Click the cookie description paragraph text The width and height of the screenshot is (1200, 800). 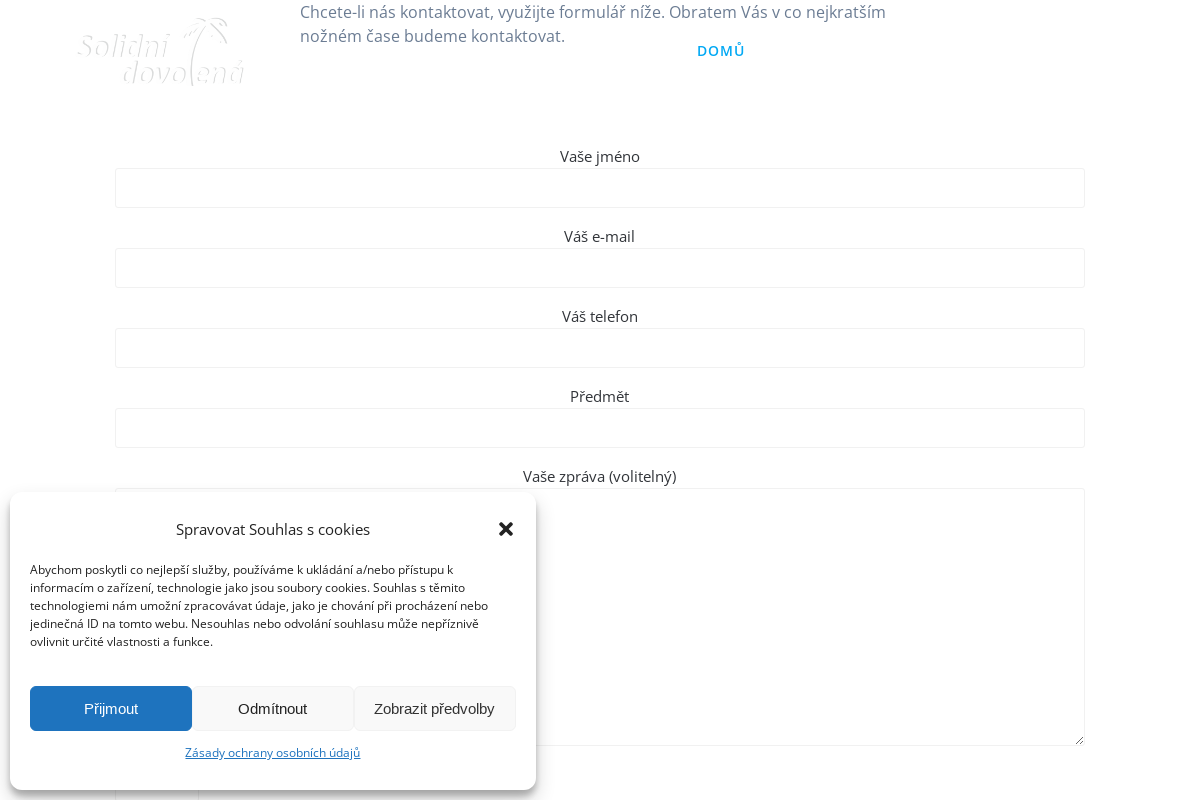260,606
